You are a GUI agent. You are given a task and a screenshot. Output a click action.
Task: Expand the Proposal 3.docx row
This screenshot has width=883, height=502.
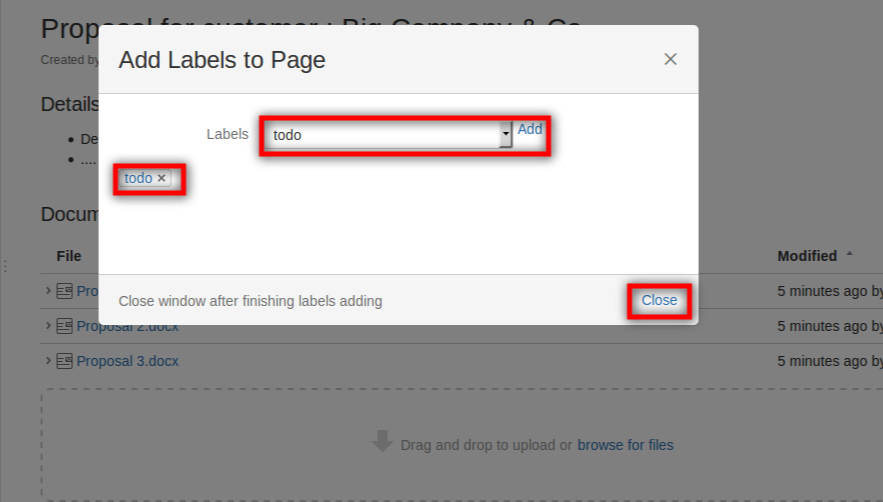(x=48, y=361)
